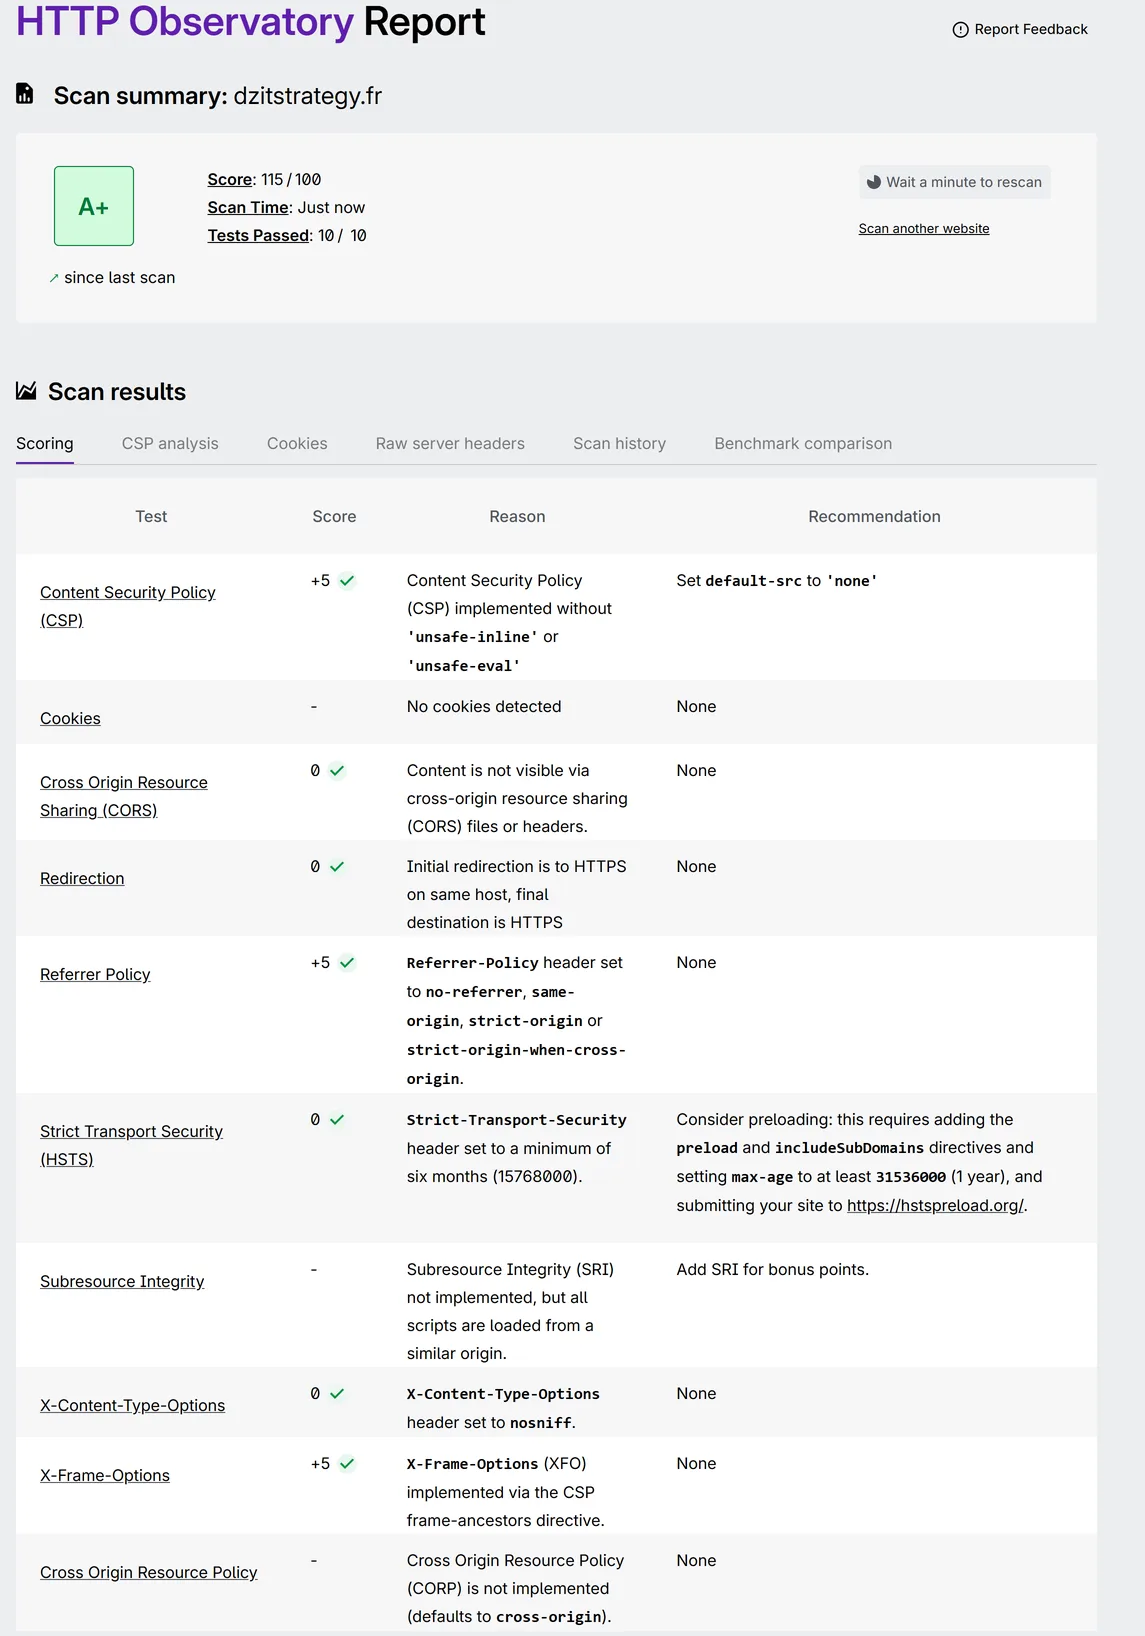The width and height of the screenshot is (1145, 1636).
Task: Open the Benchmark comparison tab
Action: [803, 443]
